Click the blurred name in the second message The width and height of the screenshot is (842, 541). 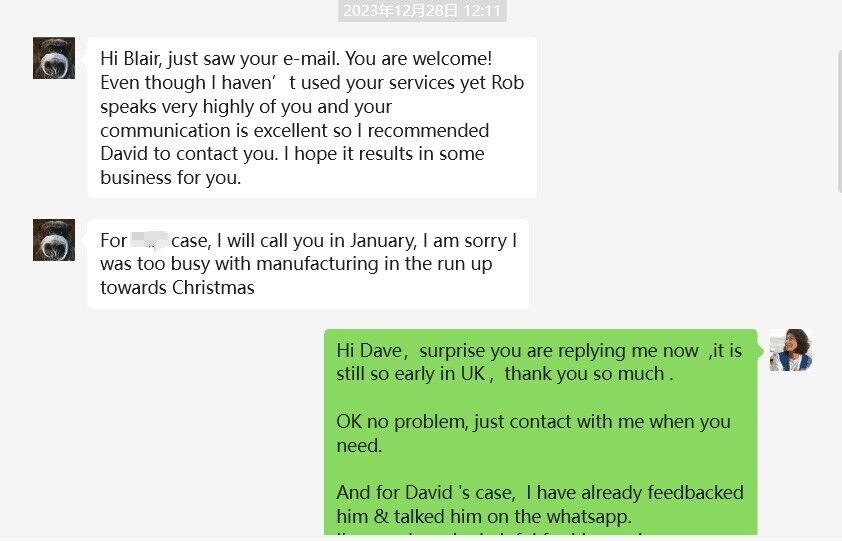click(x=149, y=240)
